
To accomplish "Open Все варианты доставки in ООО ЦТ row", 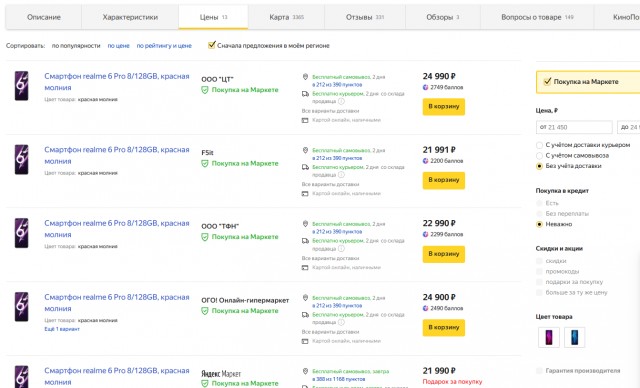I will [x=330, y=111].
